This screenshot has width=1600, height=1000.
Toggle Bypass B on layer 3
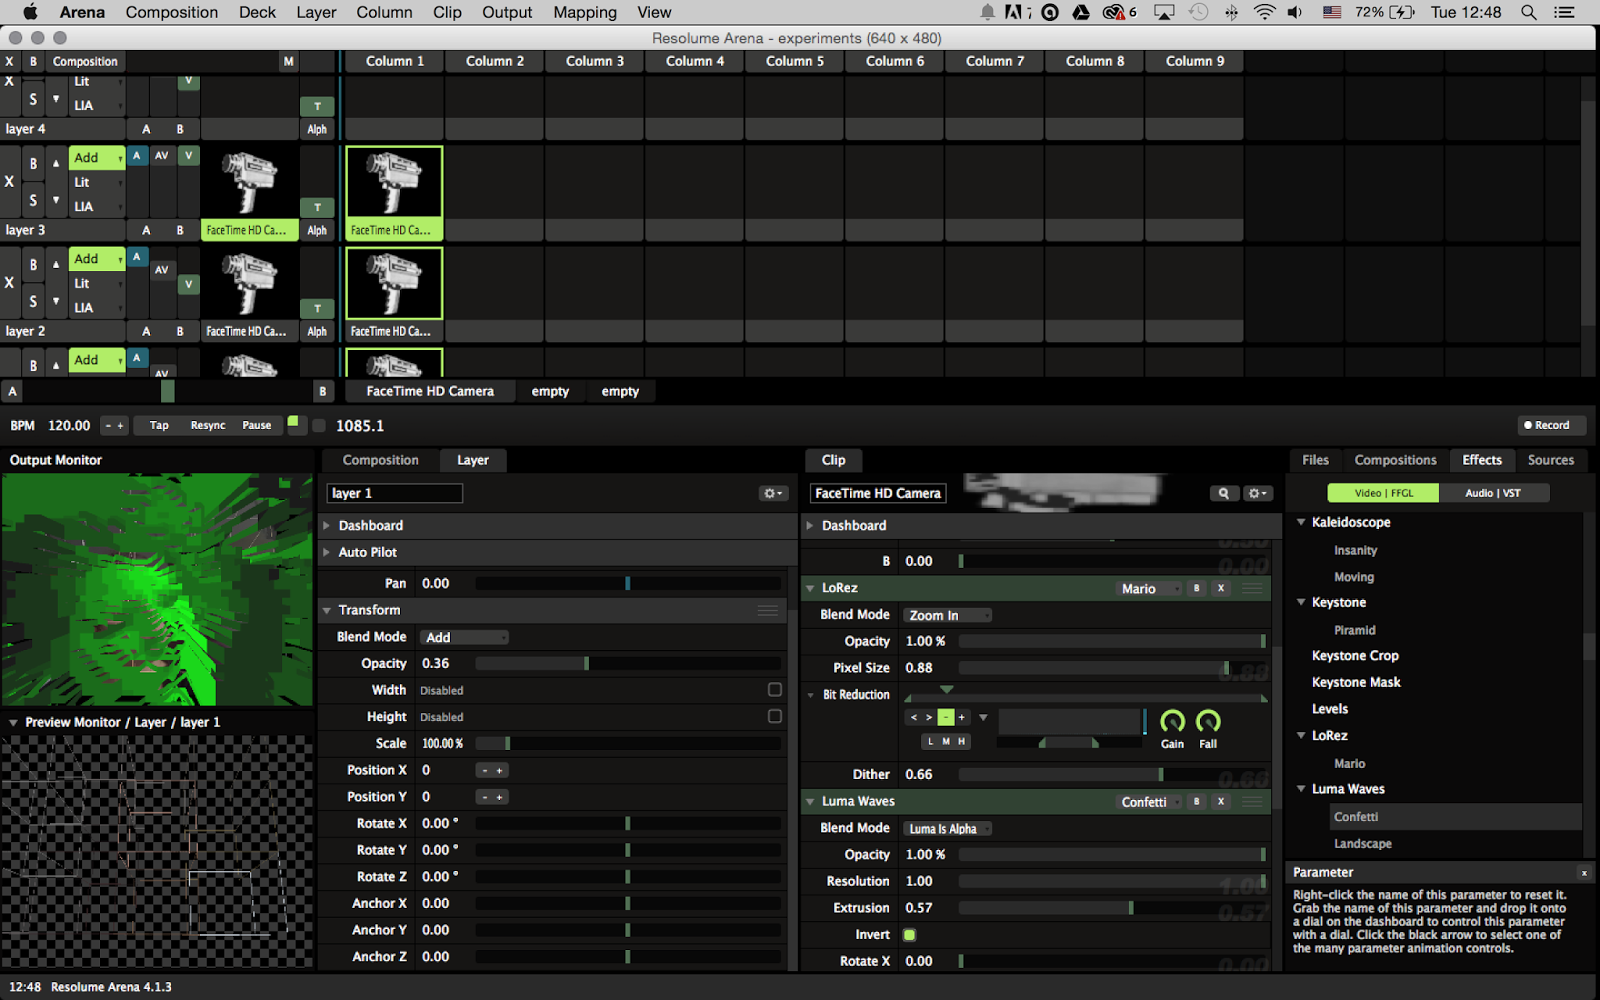[33, 164]
